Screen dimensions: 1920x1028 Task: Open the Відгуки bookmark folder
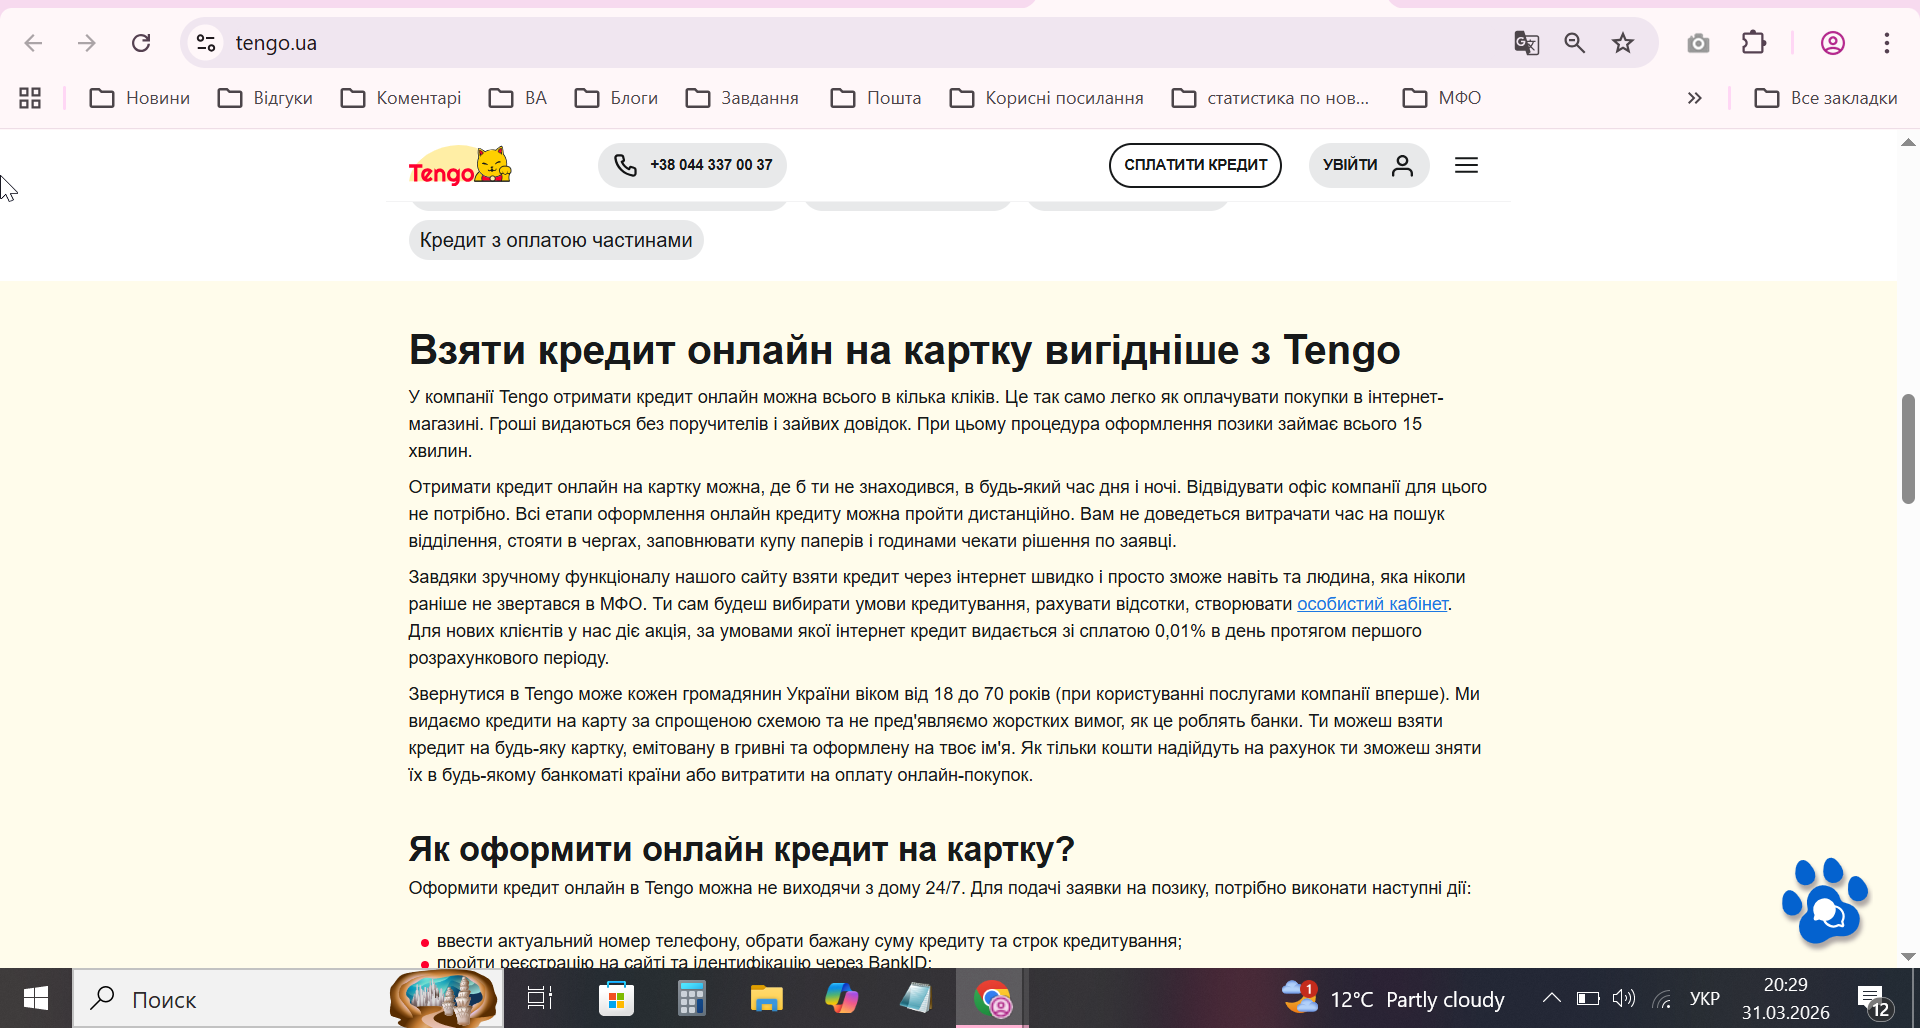[x=265, y=98]
